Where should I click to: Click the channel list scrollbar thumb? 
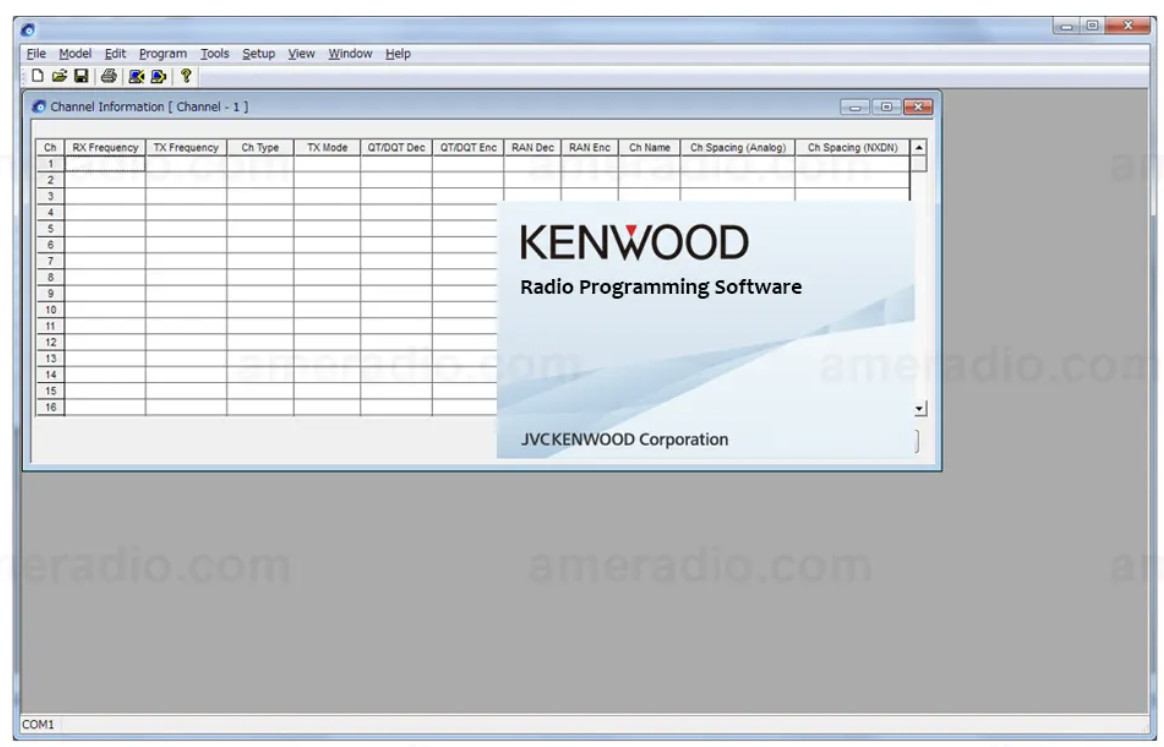[x=919, y=163]
